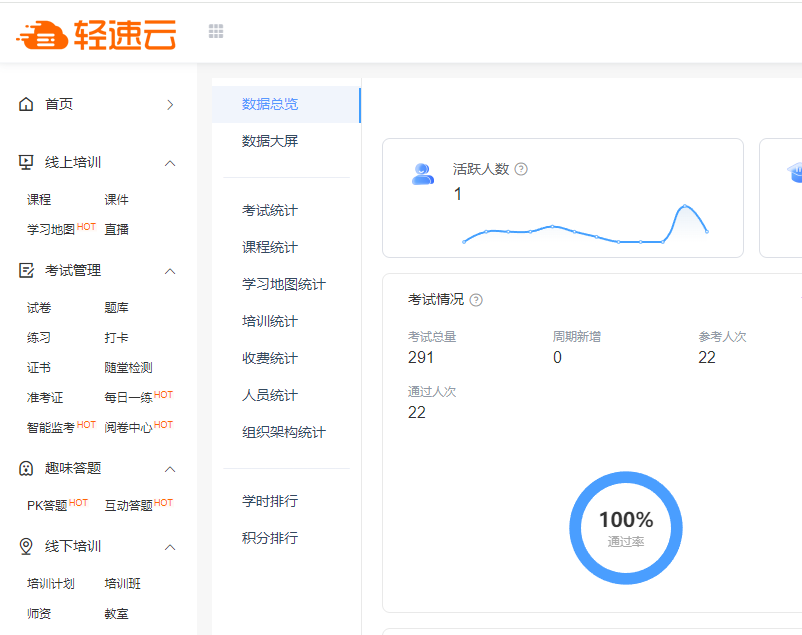Collapse the 考试管理 section chevron
This screenshot has width=802, height=635.
(170, 271)
